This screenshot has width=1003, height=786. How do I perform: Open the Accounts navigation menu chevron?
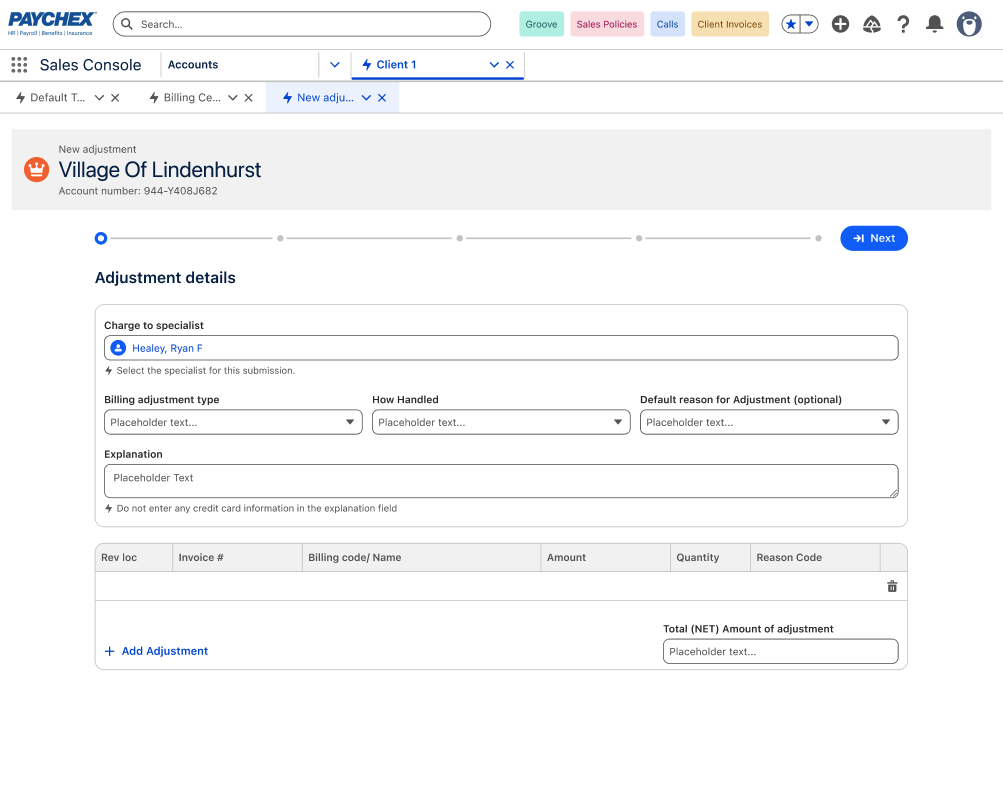(335, 65)
